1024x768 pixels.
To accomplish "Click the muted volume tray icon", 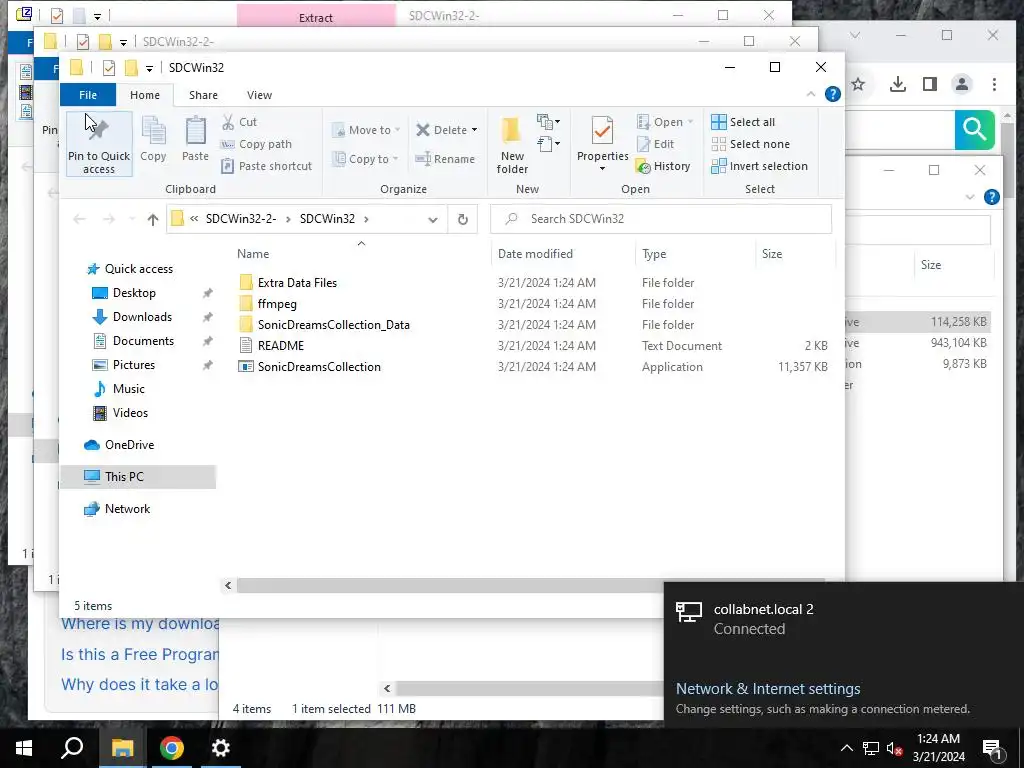I will pos(895,748).
